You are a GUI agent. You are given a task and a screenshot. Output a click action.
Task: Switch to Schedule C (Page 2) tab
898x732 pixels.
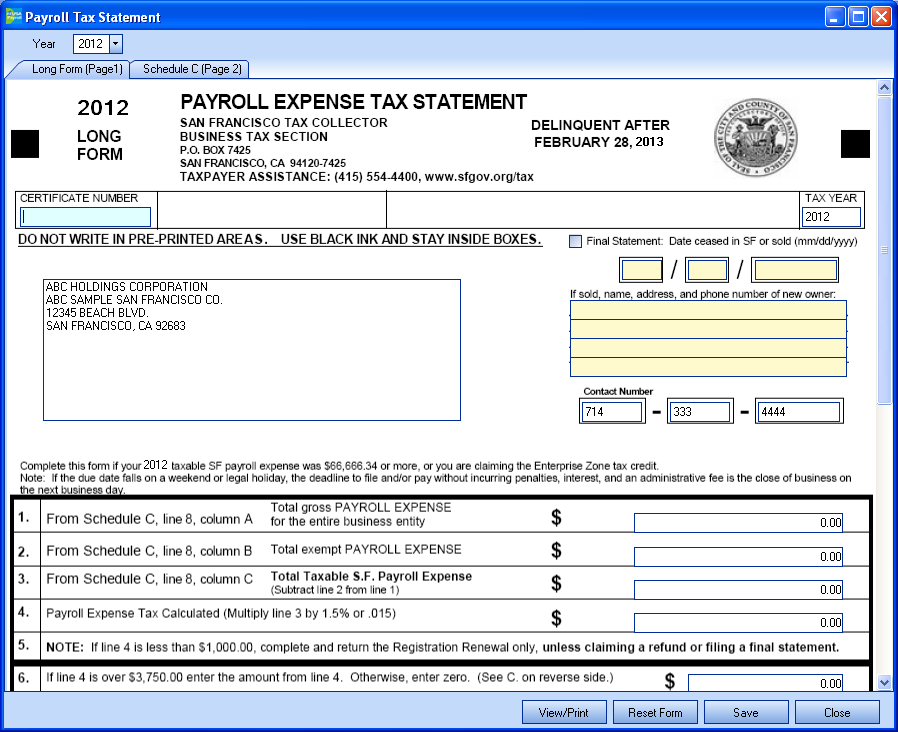(x=191, y=69)
